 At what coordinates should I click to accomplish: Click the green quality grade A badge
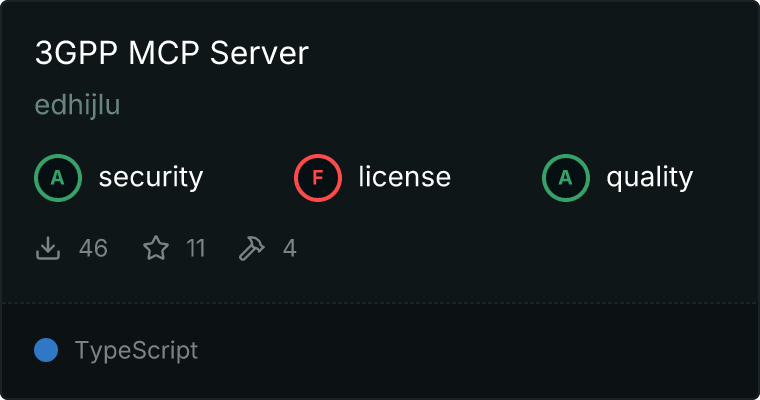(566, 178)
